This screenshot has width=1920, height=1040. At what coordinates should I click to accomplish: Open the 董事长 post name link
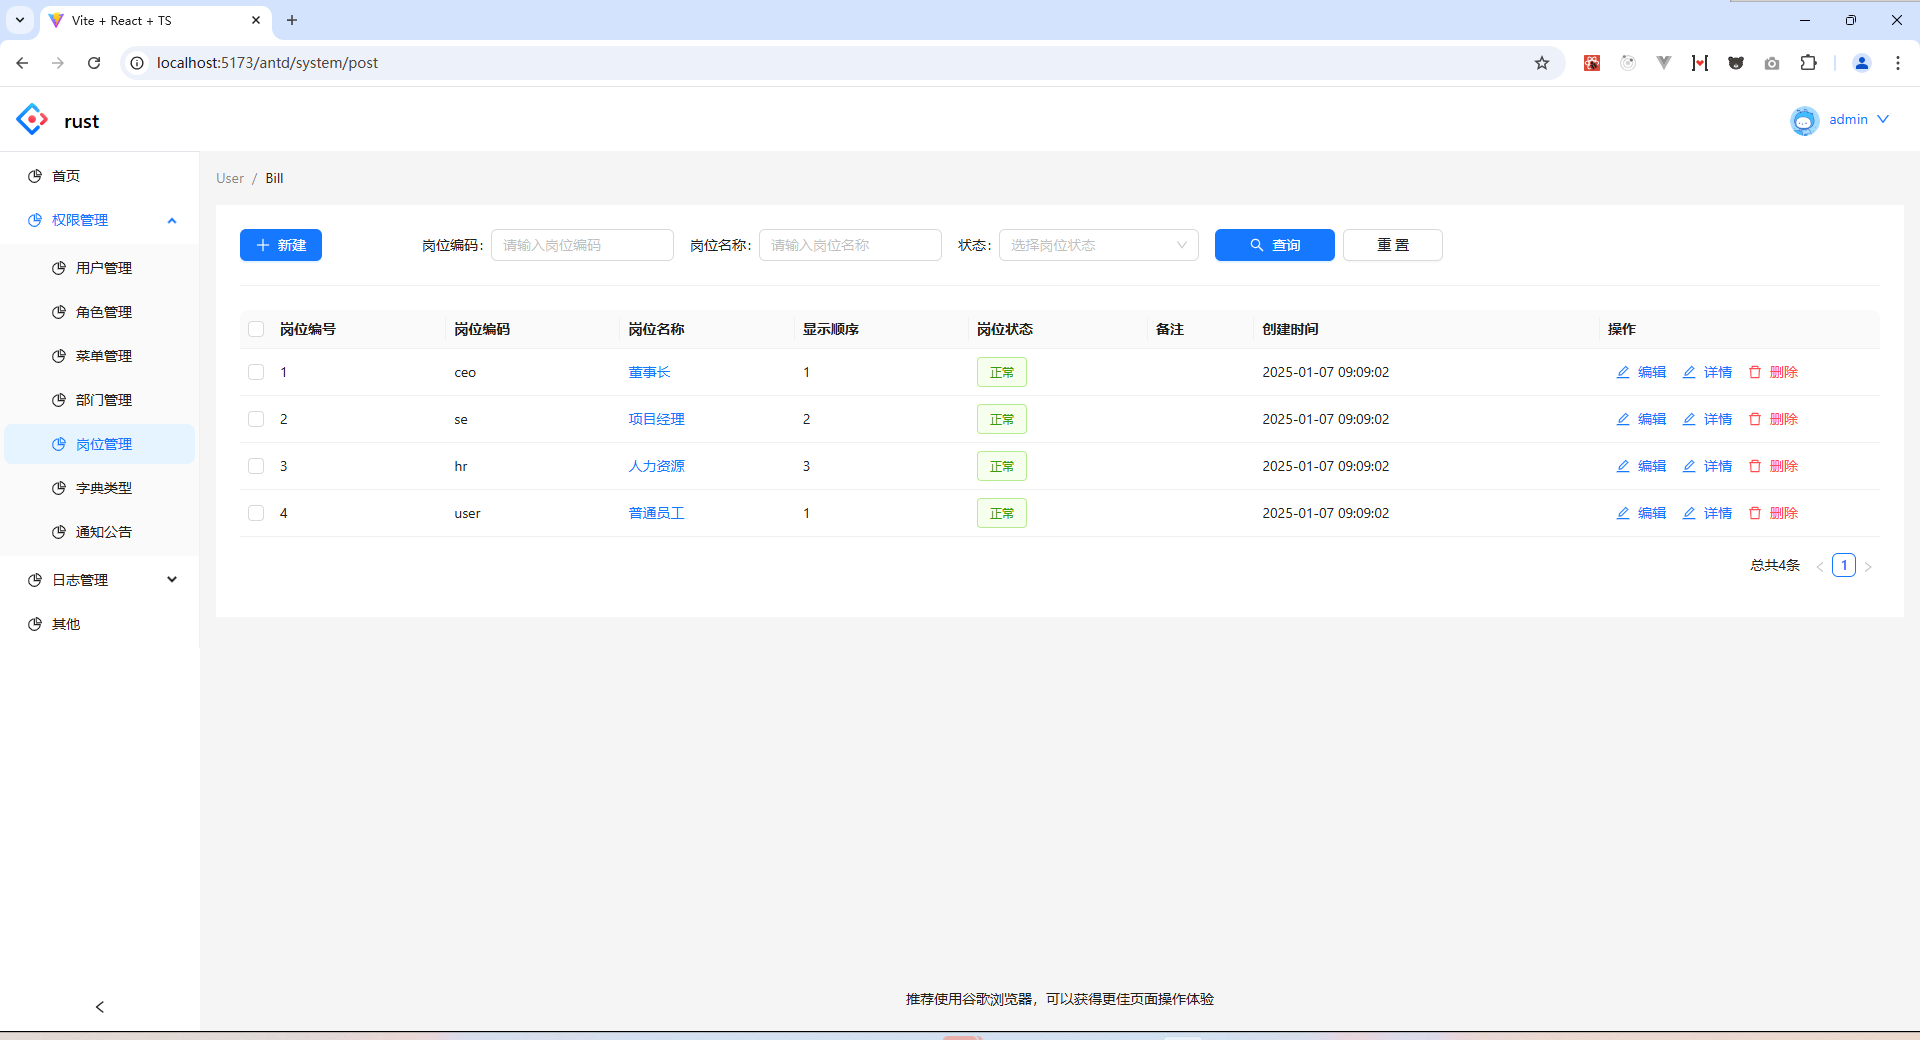point(649,372)
